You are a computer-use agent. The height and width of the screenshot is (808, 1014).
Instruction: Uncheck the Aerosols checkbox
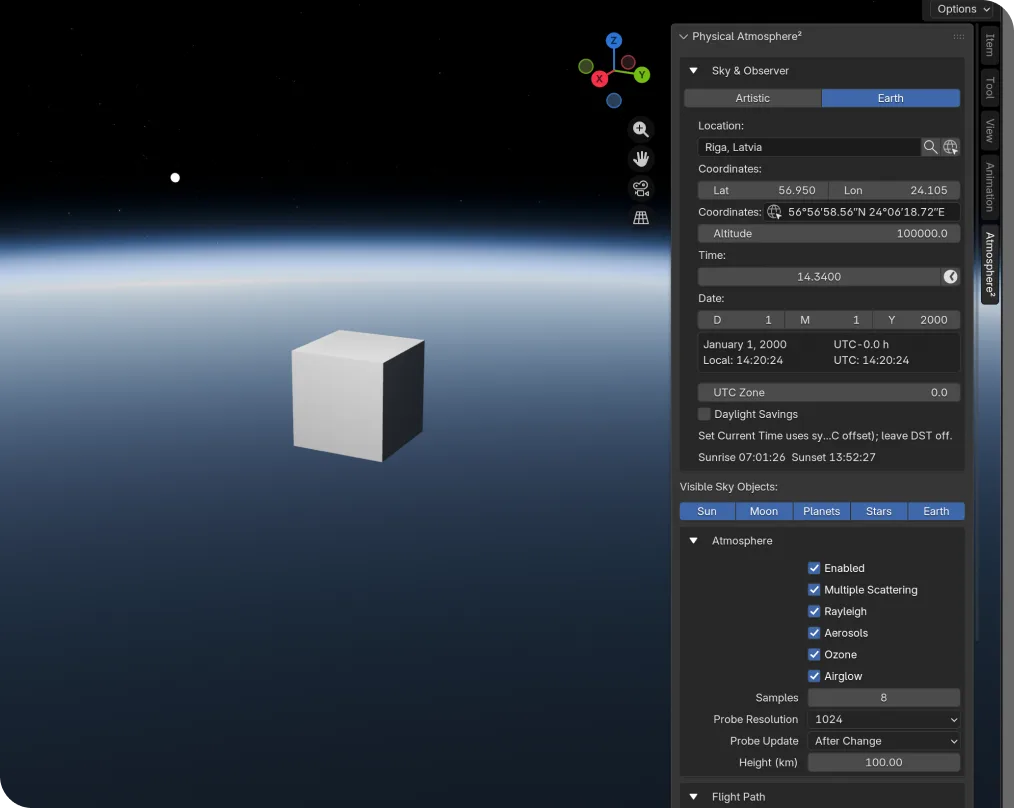(x=814, y=633)
